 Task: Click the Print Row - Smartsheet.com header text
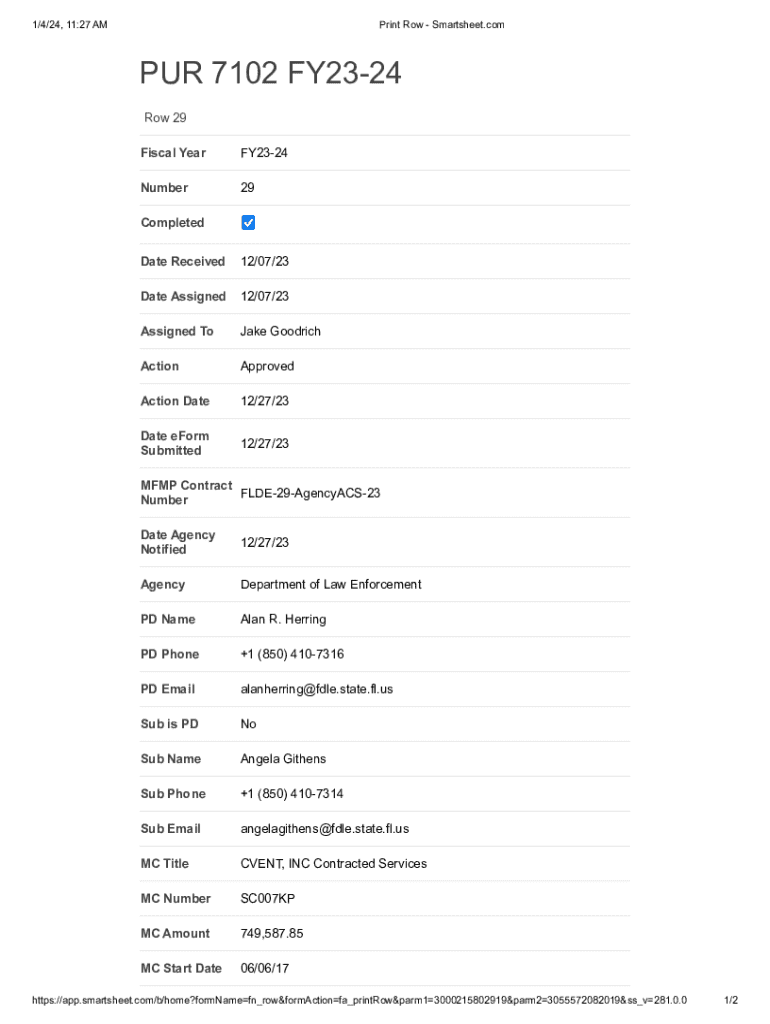point(441,24)
